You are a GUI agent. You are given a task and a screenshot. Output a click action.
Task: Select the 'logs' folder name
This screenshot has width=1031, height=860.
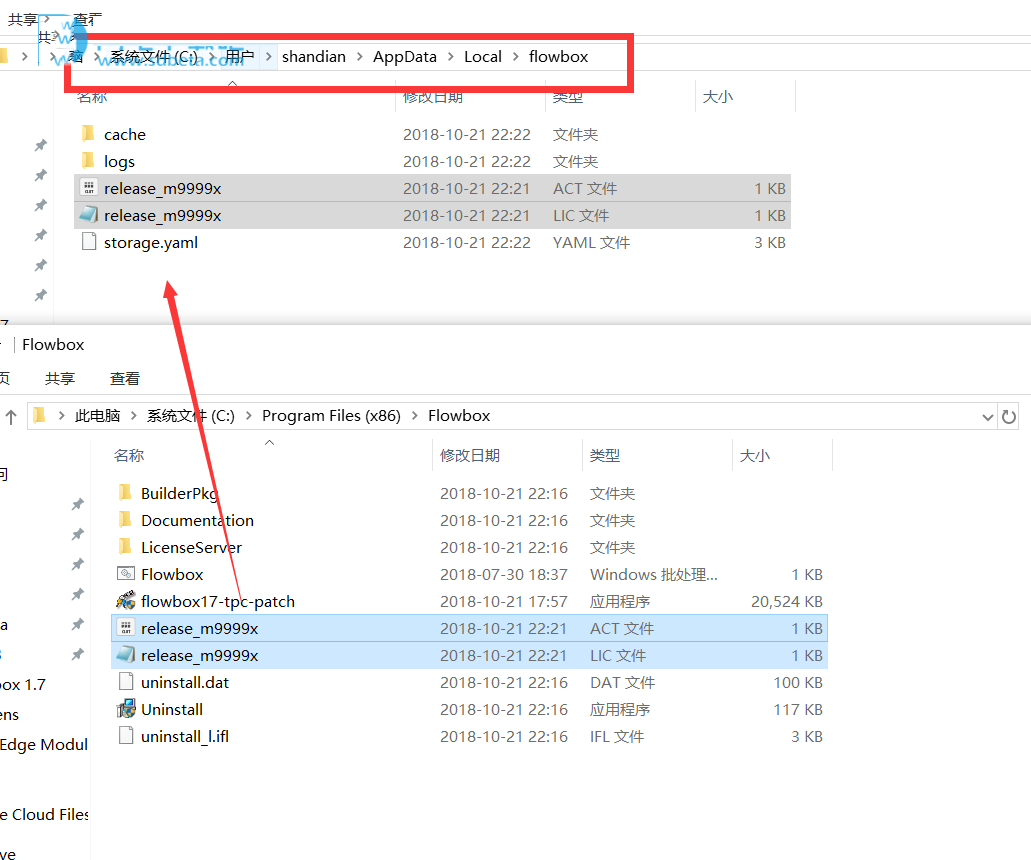tap(119, 161)
